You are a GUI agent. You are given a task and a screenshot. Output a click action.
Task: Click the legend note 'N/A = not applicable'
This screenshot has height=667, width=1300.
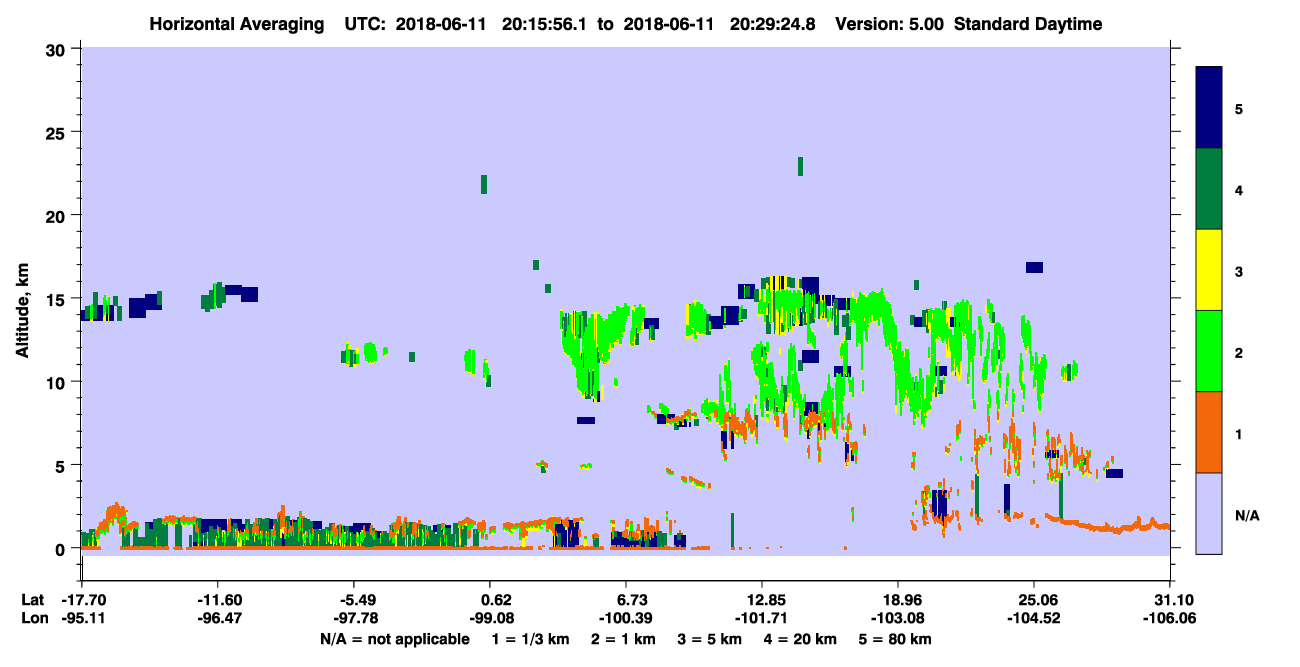tap(394, 639)
